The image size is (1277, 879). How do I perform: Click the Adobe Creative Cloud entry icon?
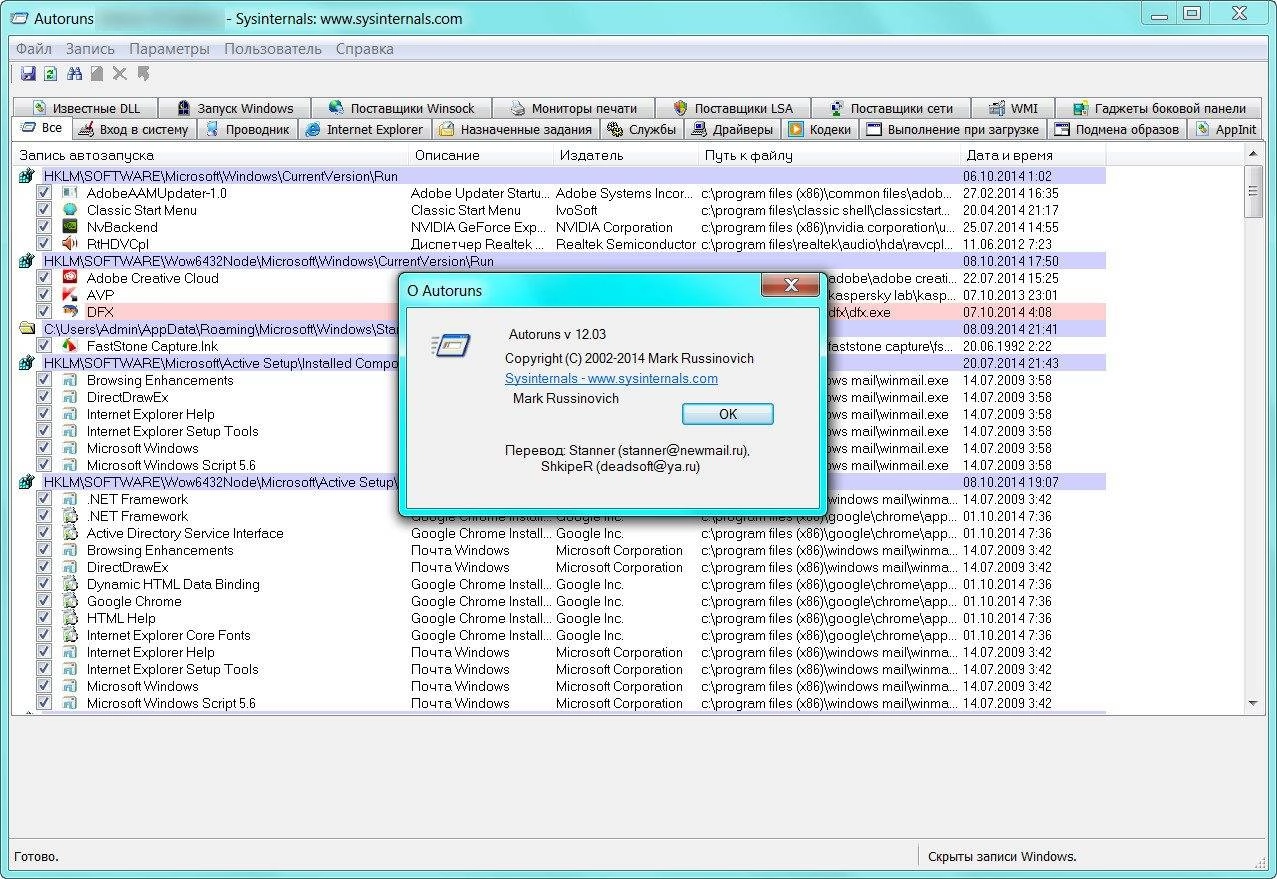pos(70,278)
